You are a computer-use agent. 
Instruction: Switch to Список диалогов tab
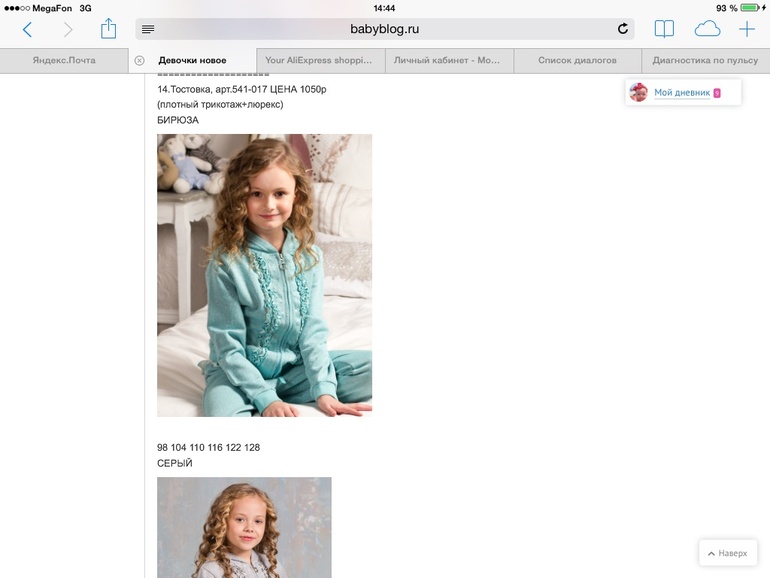[x=578, y=60]
